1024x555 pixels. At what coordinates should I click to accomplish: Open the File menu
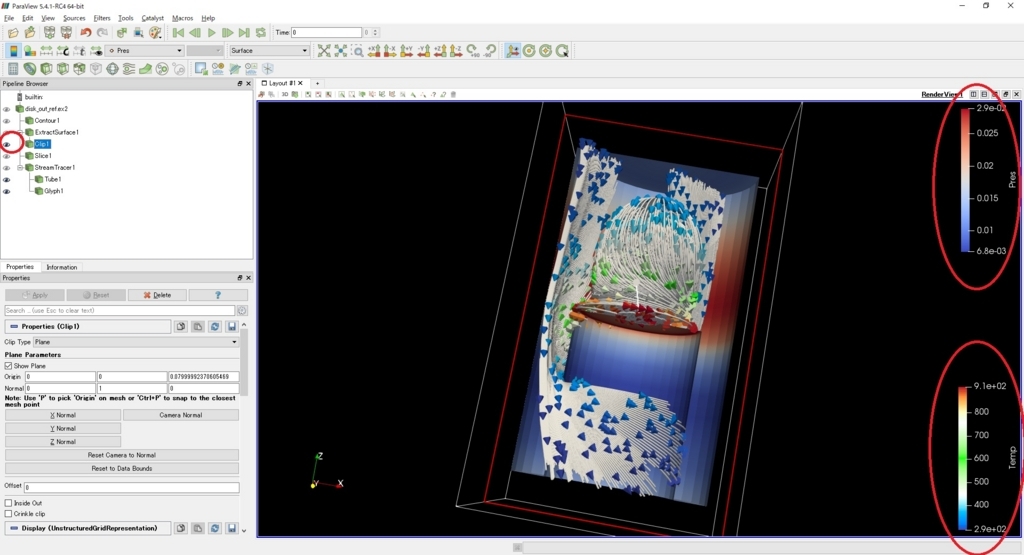point(9,18)
